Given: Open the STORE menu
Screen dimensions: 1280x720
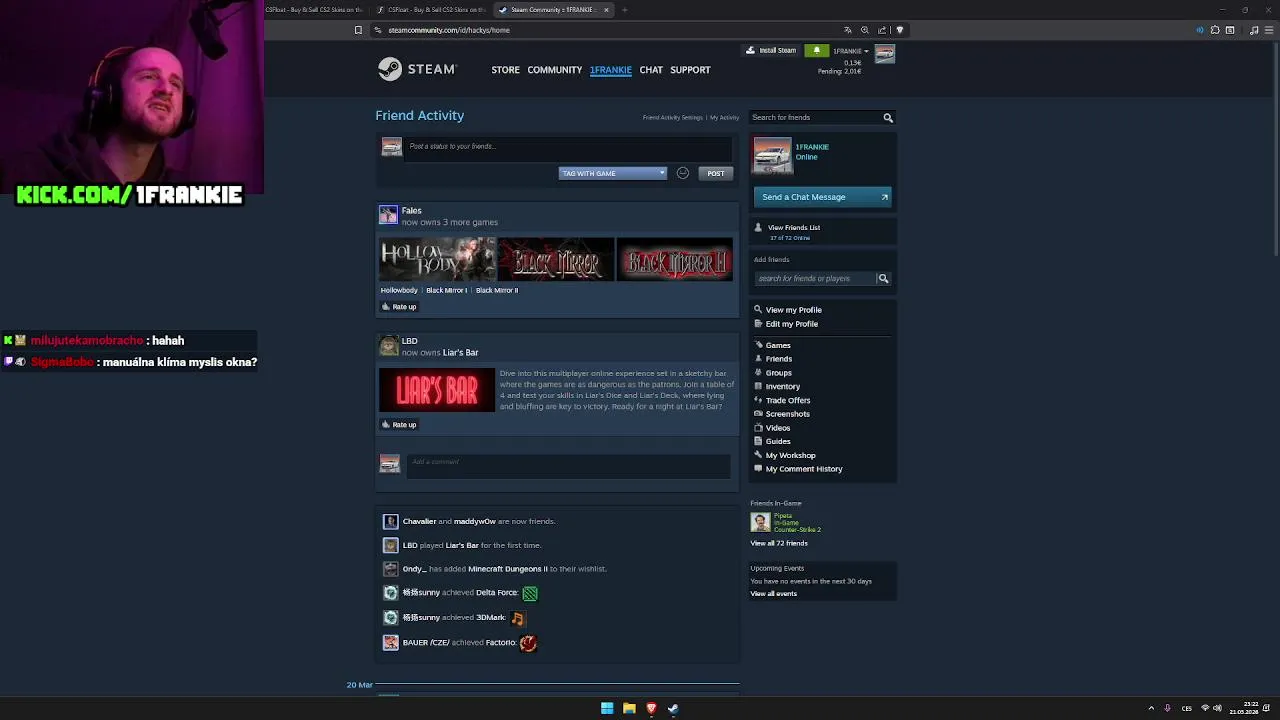Looking at the screenshot, I should click(505, 70).
